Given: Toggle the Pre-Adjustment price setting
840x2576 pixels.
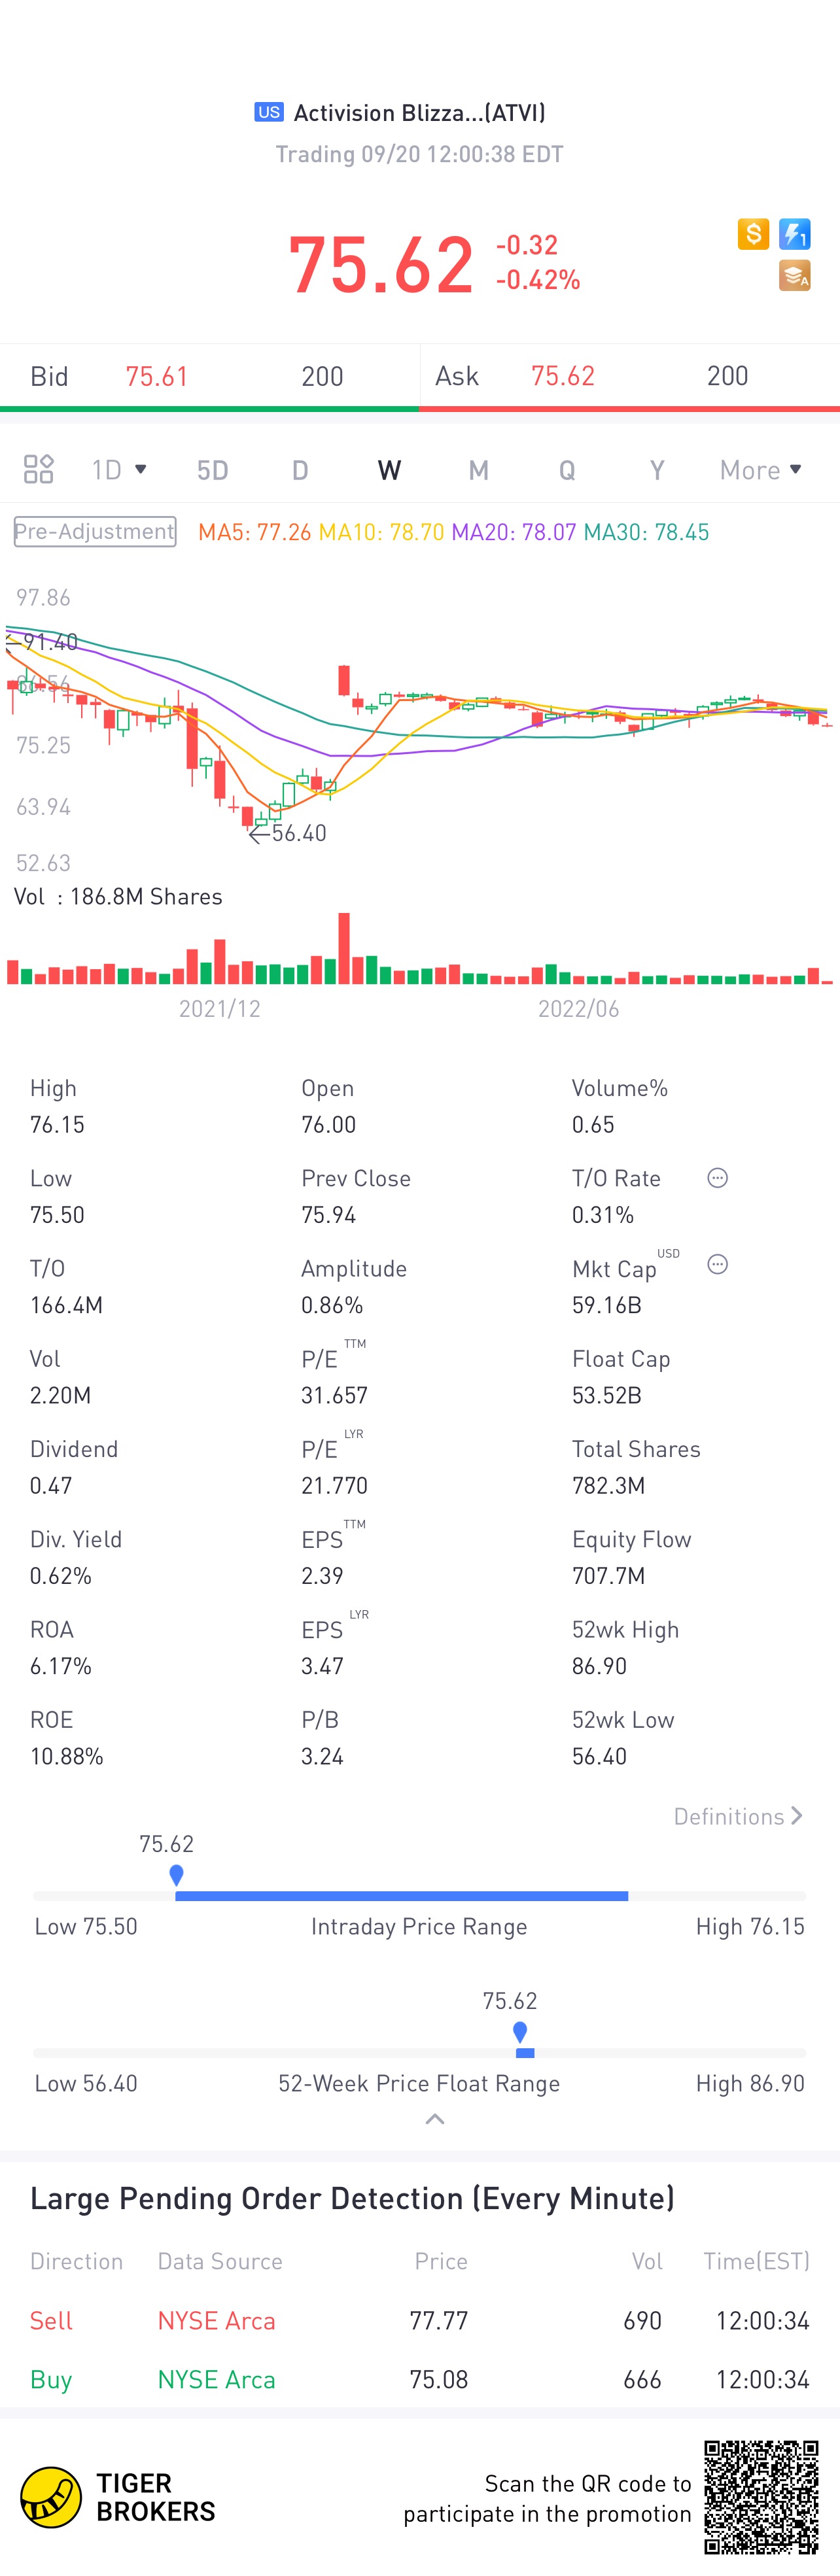Looking at the screenshot, I should 95,531.
